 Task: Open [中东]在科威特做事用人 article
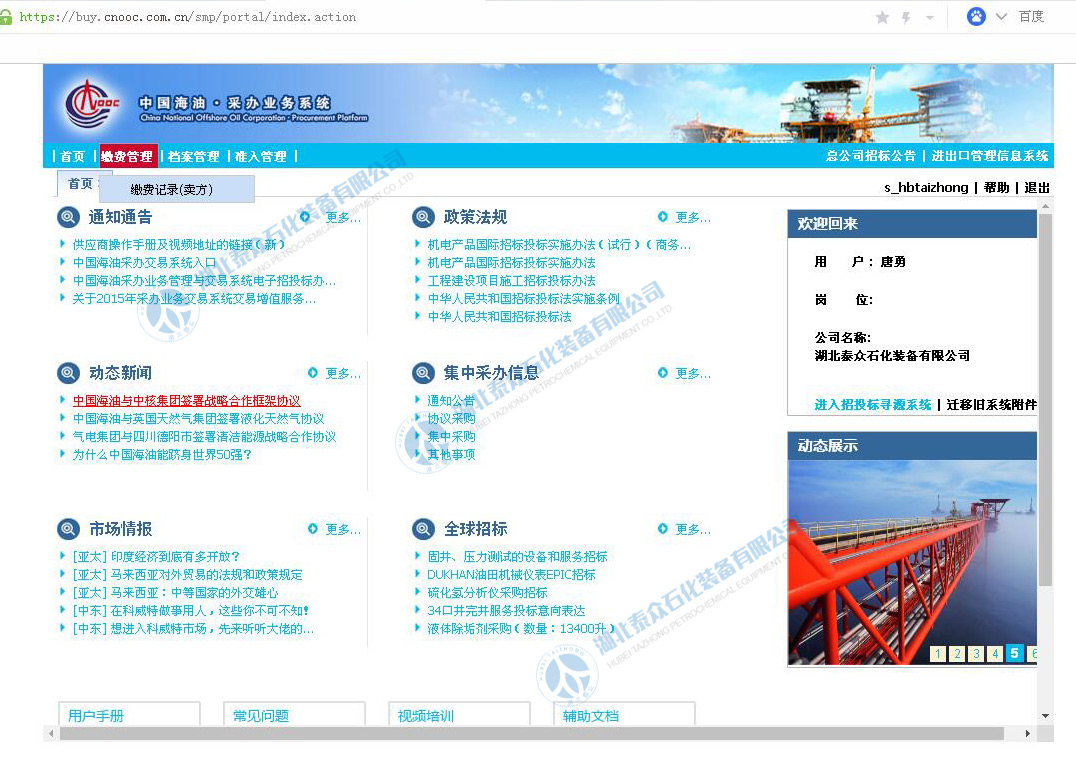tap(191, 611)
